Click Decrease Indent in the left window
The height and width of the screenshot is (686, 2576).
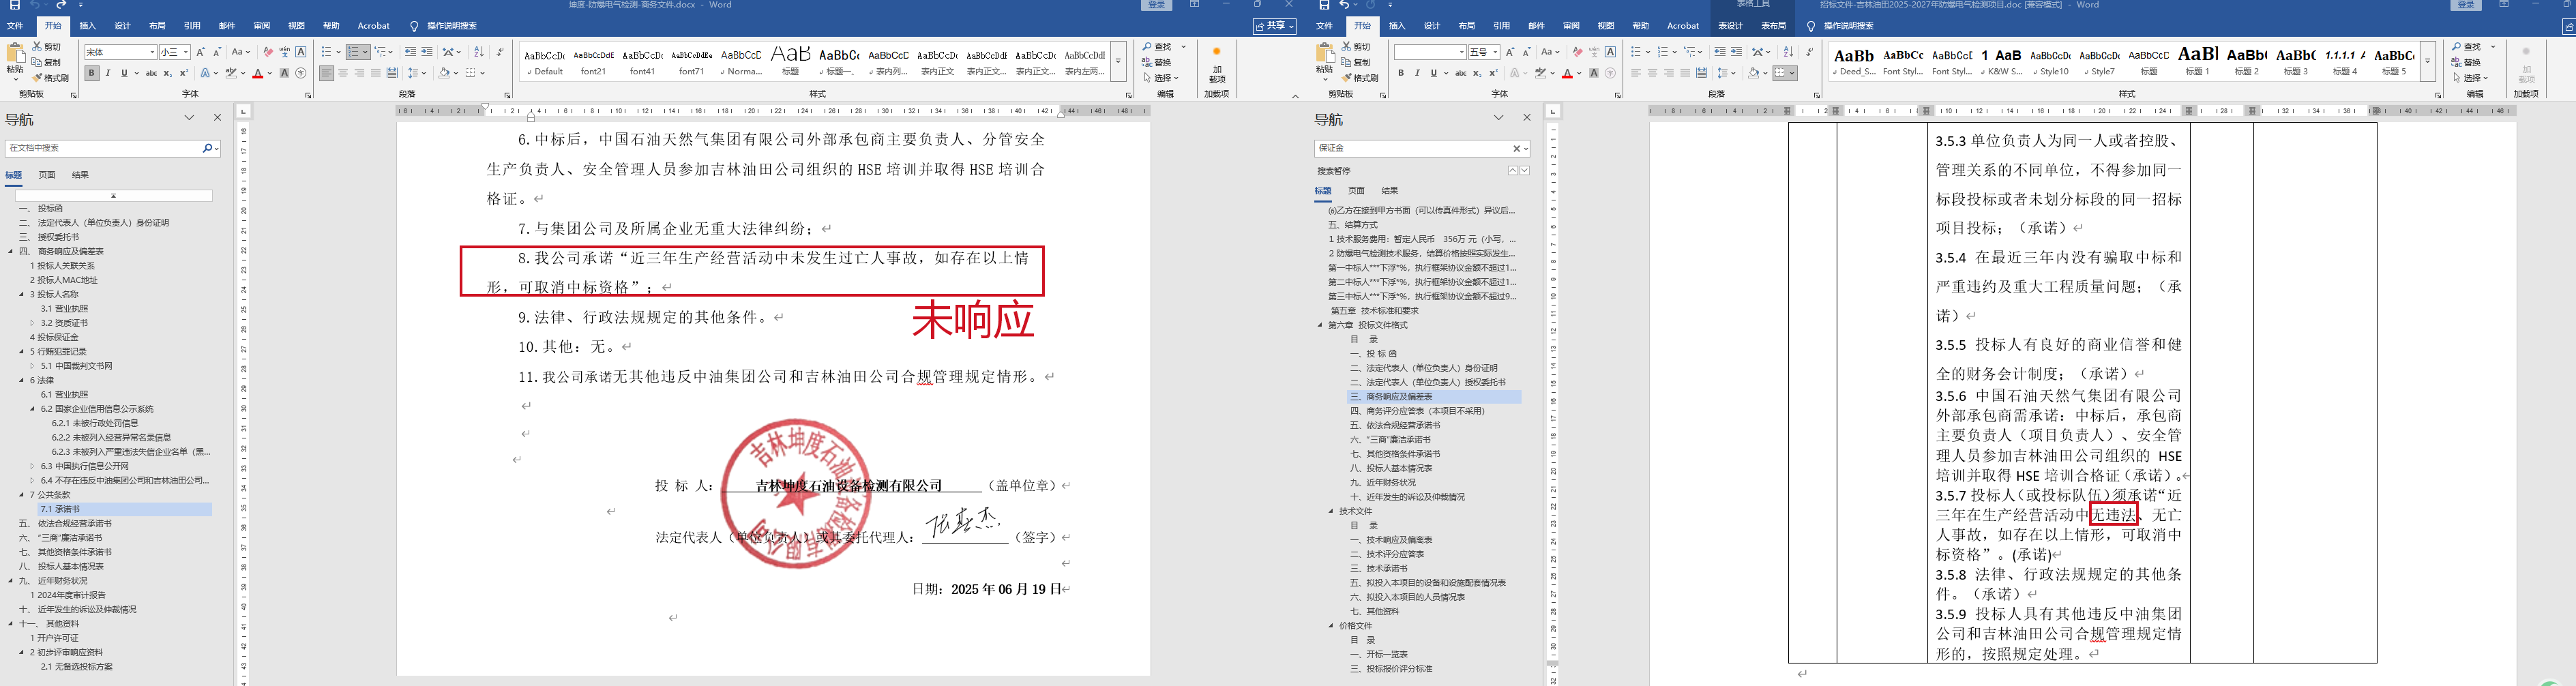(x=410, y=52)
